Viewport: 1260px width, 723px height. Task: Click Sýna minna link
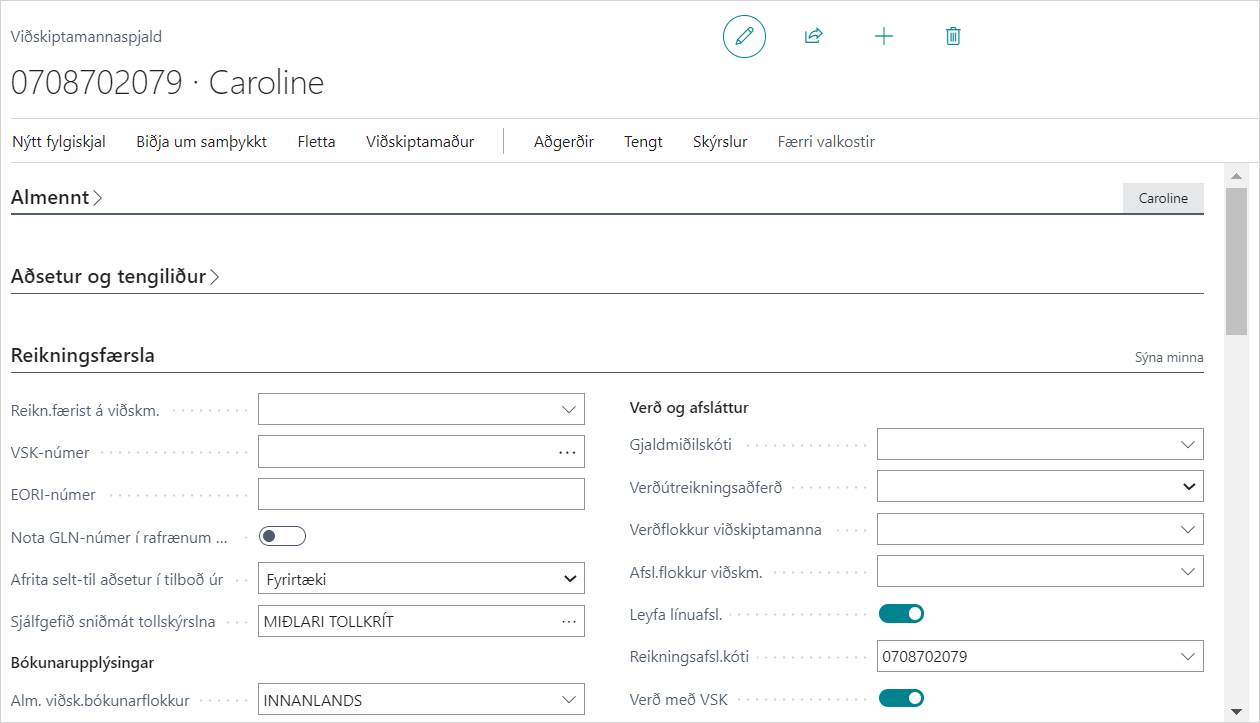[1168, 357]
